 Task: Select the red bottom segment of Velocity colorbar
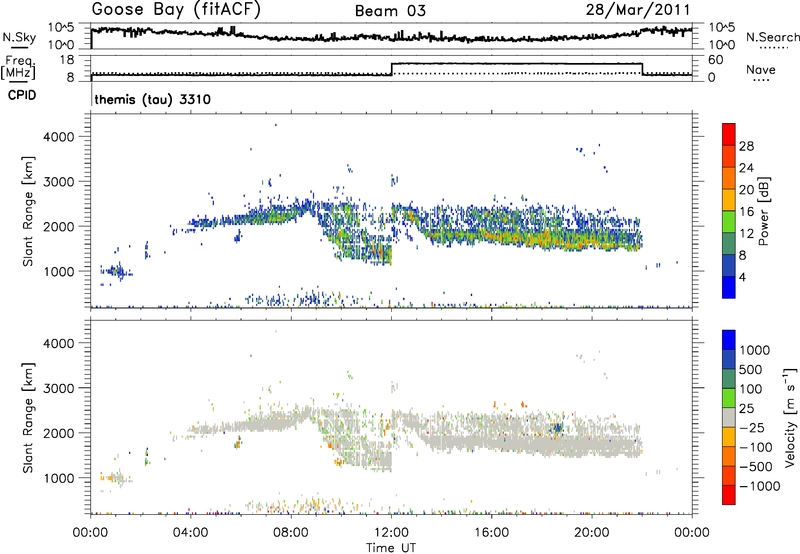pos(729,495)
